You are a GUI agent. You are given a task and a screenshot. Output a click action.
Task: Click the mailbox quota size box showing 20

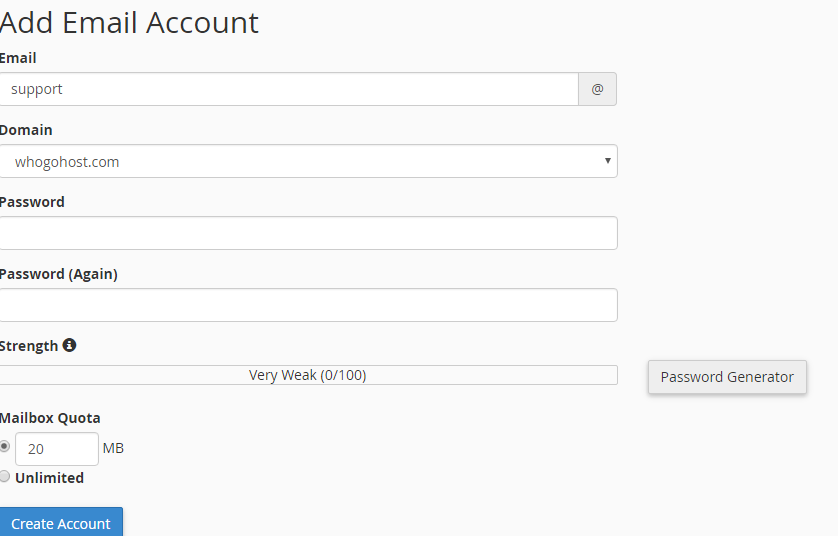click(56, 449)
